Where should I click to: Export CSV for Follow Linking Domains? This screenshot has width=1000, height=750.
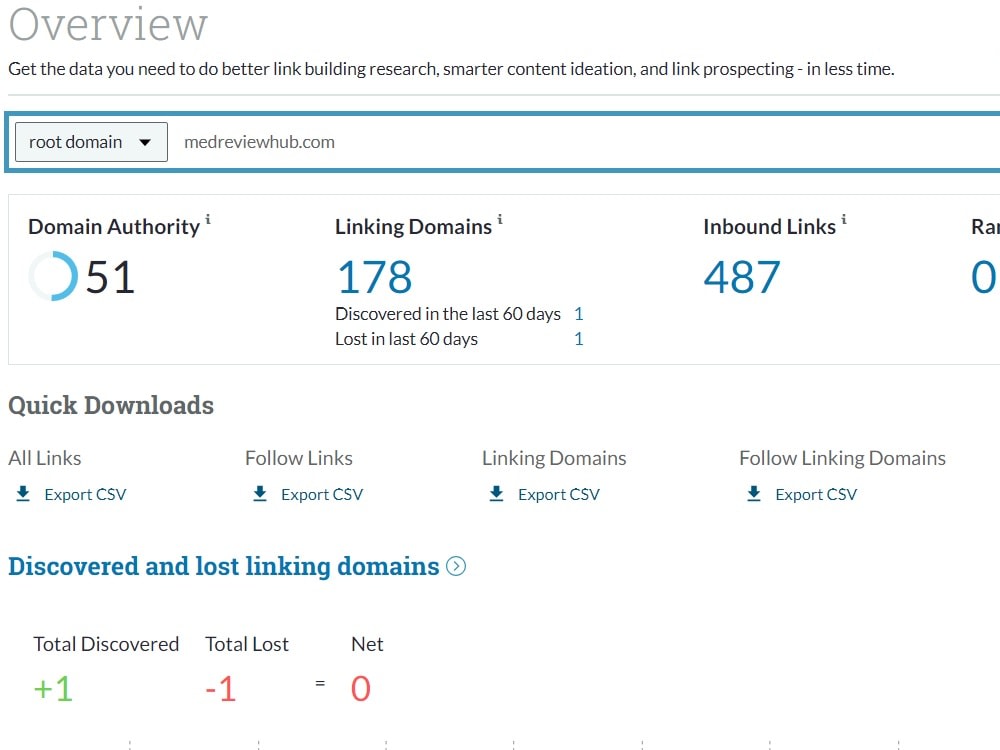pos(816,494)
